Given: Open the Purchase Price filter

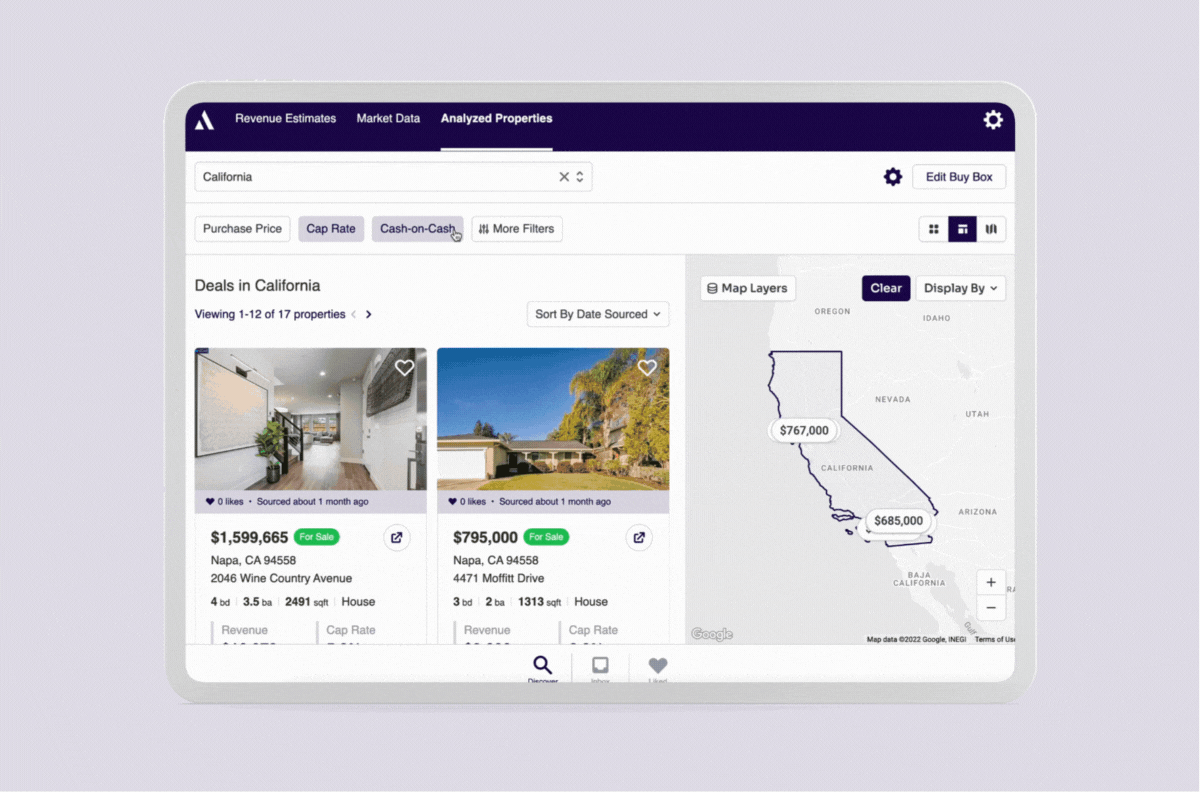Looking at the screenshot, I should tap(242, 229).
